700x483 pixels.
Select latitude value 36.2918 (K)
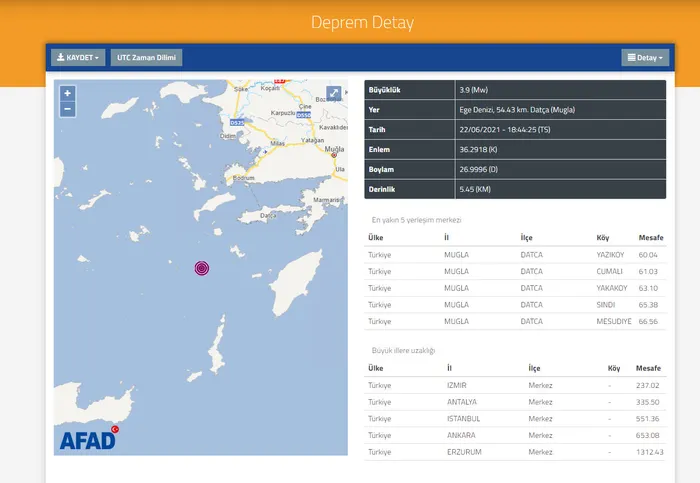pyautogui.click(x=478, y=150)
